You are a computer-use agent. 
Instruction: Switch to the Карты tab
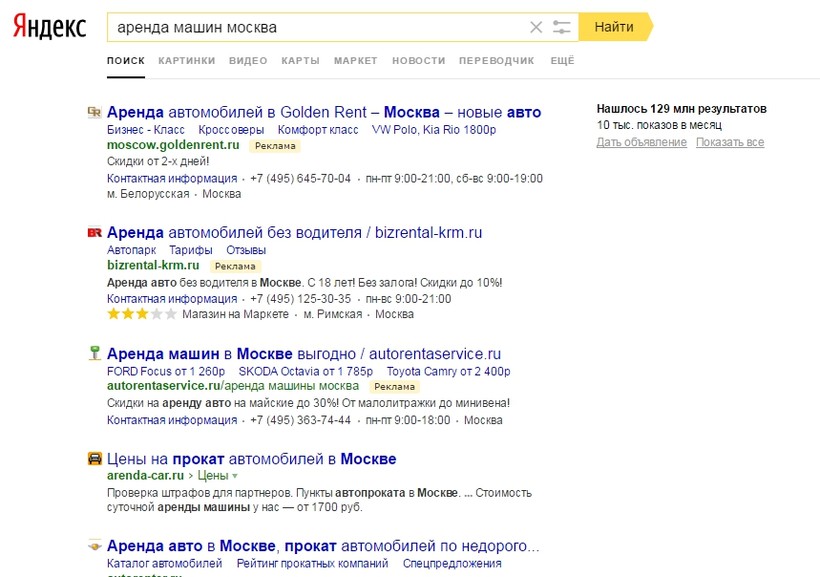point(300,61)
